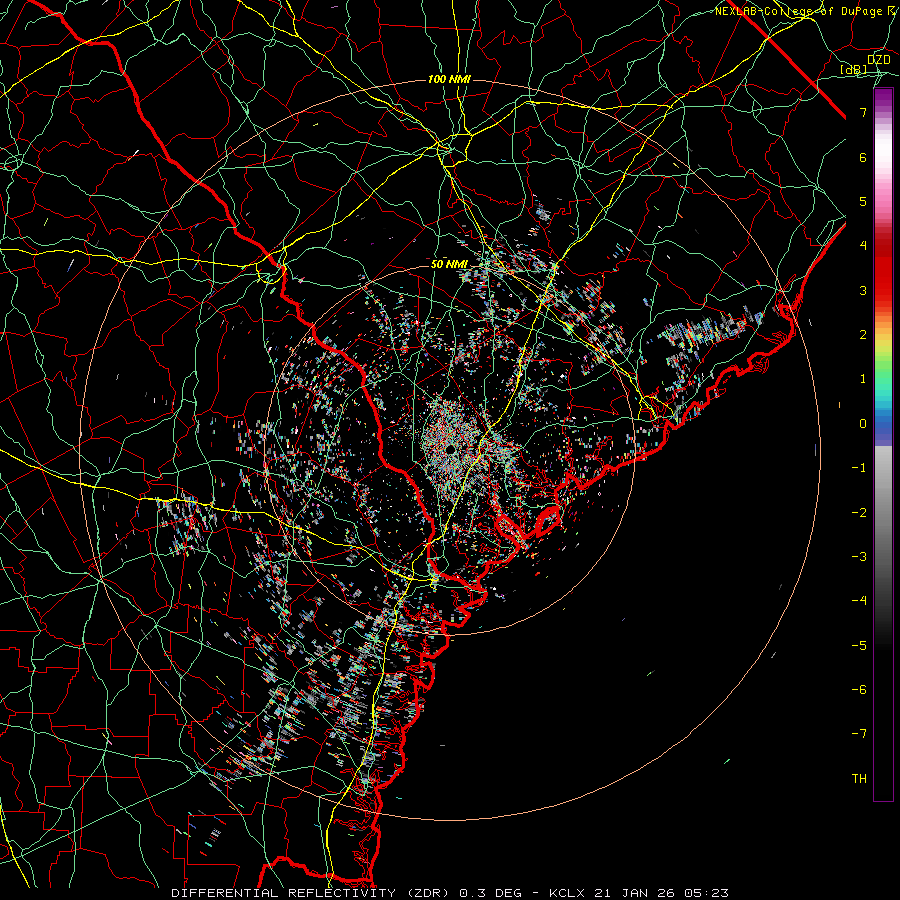The width and height of the screenshot is (900, 900).
Task: Click the [dB] units label
Action: (854, 69)
